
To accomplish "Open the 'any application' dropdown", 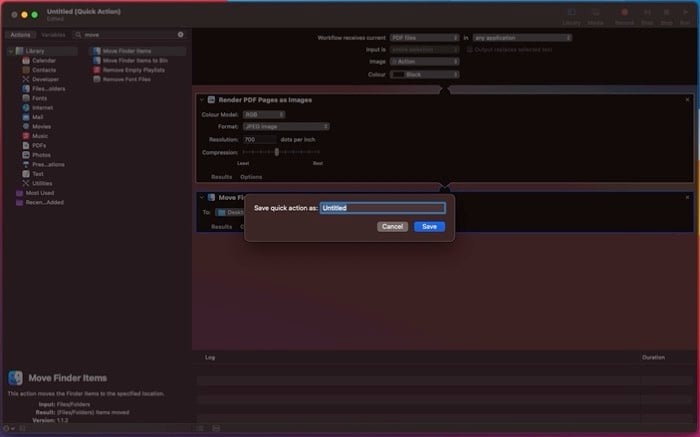I will tap(522, 38).
